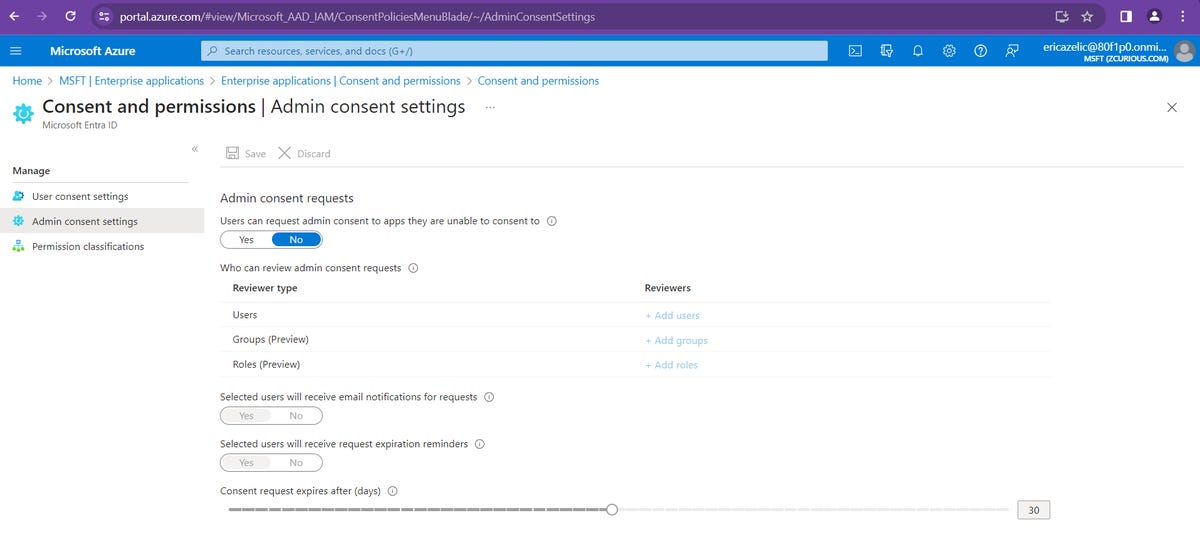
Task: Click the Save button
Action: click(246, 153)
